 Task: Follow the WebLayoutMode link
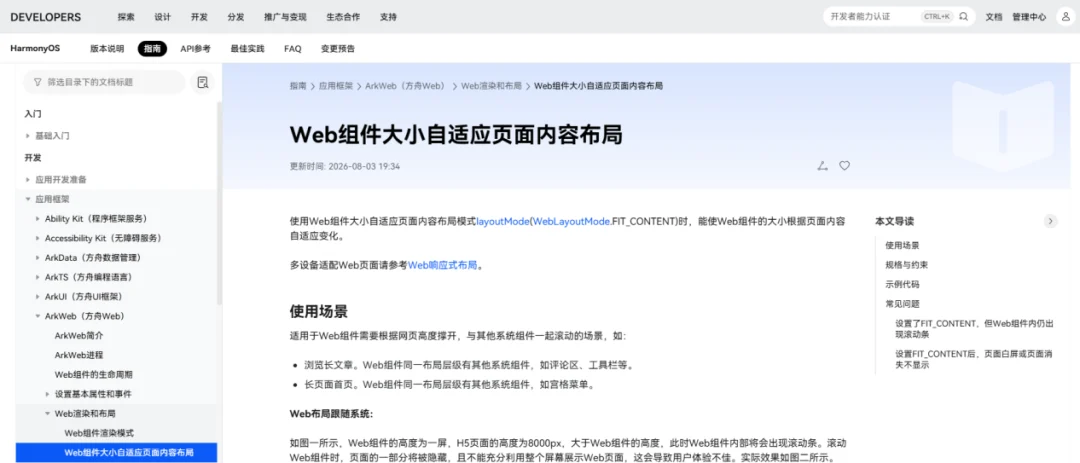(x=571, y=222)
